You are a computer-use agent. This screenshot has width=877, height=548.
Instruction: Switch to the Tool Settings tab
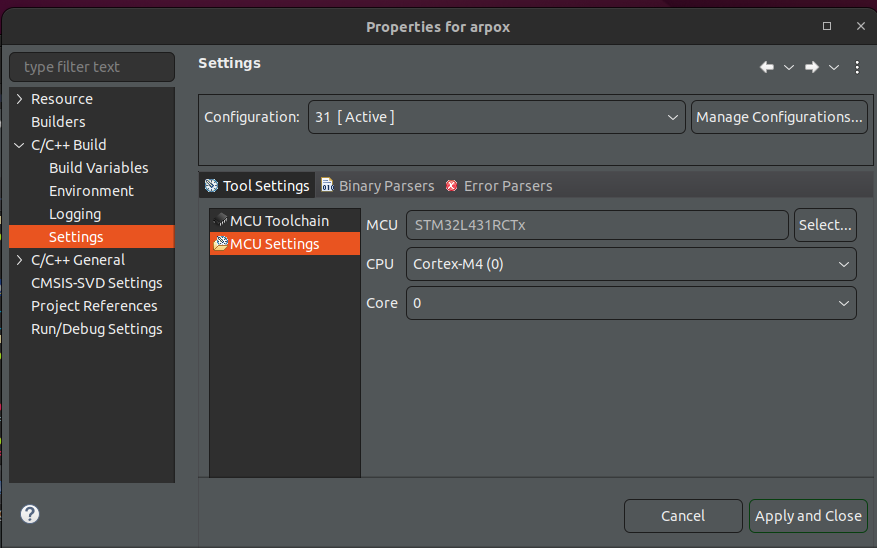(257, 186)
